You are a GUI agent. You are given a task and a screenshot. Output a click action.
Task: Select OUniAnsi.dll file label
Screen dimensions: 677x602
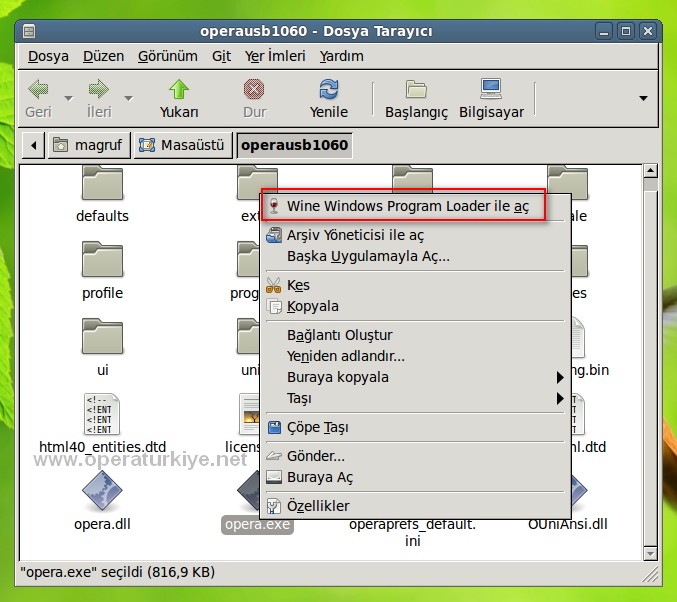[x=567, y=524]
